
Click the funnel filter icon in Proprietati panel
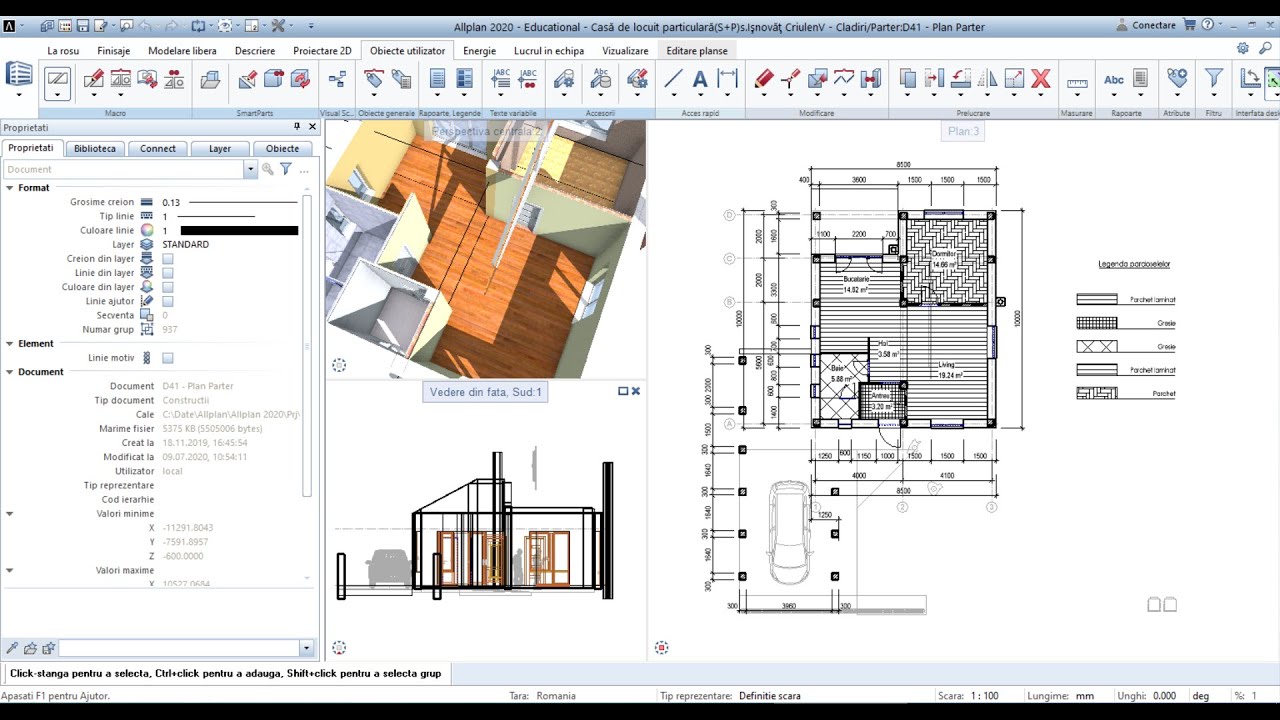285,169
